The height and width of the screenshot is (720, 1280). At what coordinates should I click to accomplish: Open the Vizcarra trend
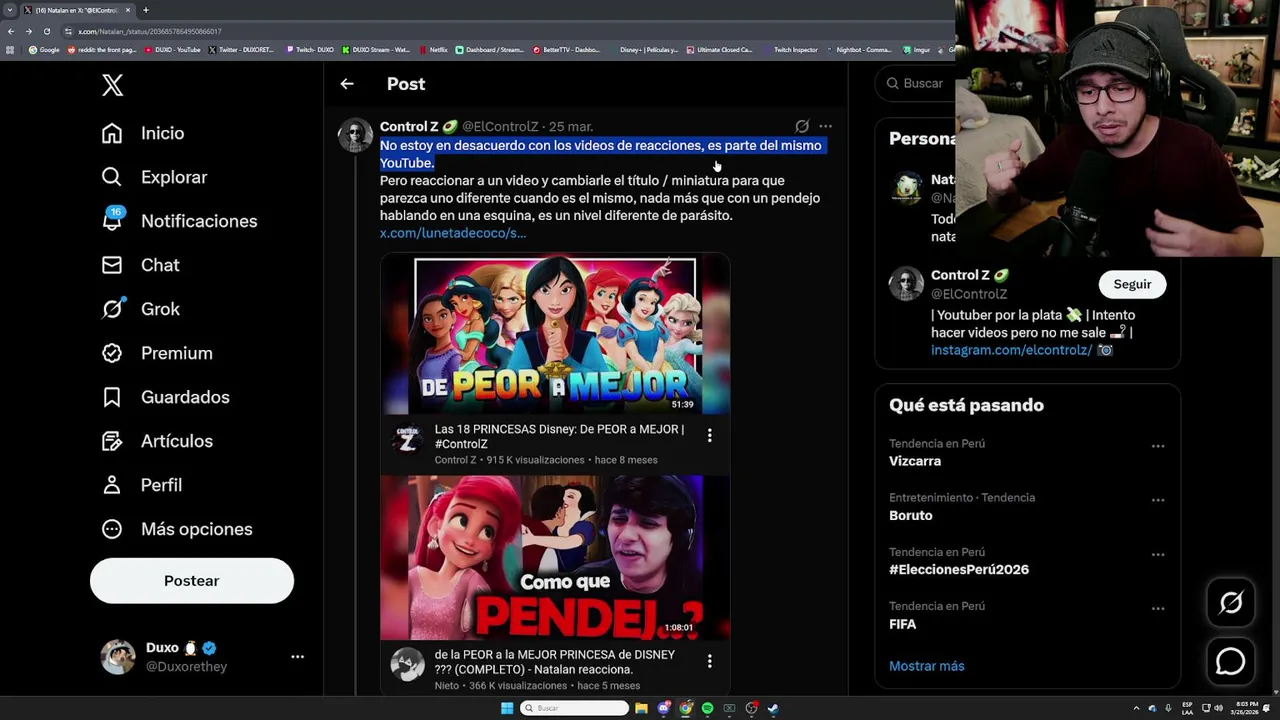[915, 461]
